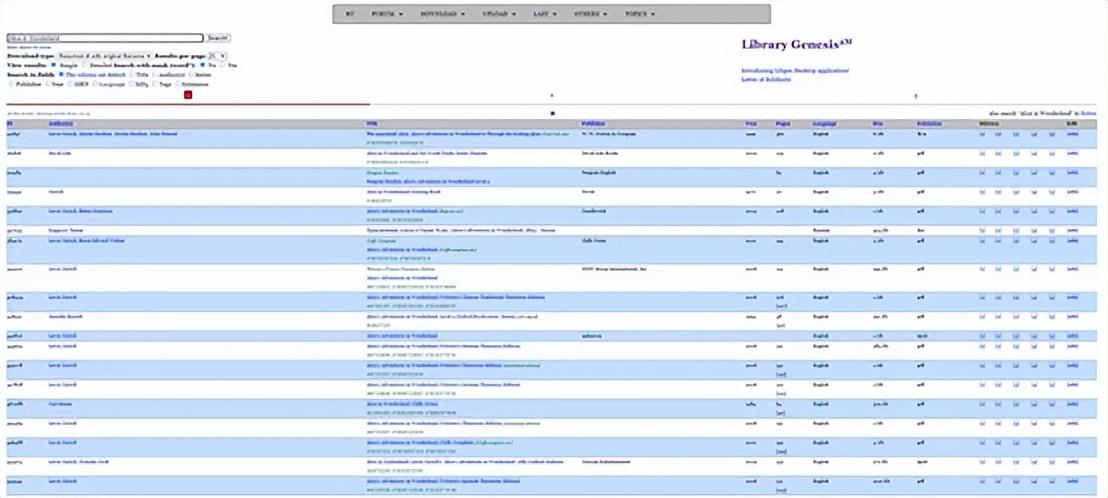The width and height of the screenshot is (1108, 498).
Task: Open mirror 1 in the W. W. Norton row
Action: point(982,134)
